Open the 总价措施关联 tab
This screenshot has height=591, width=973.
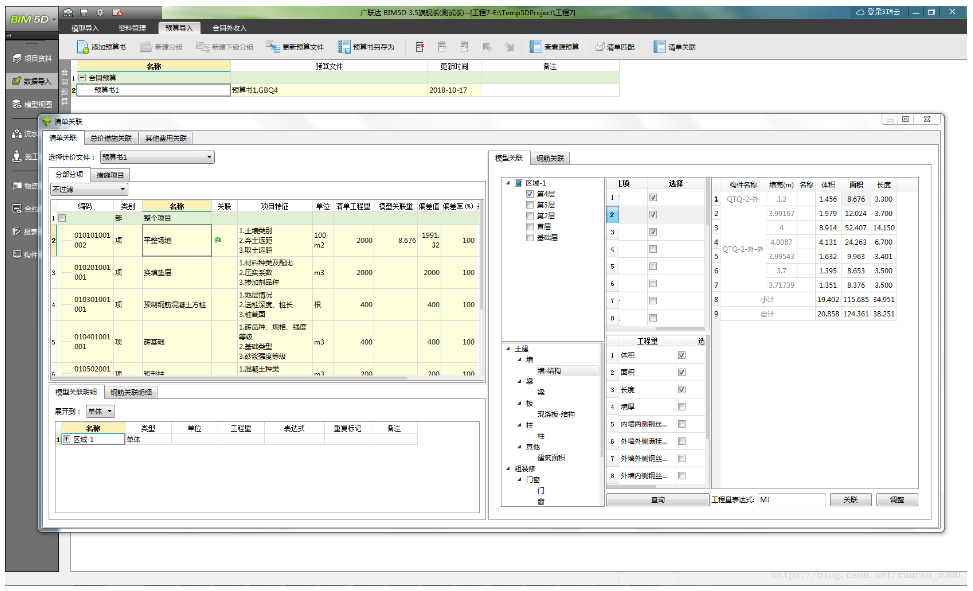click(x=111, y=138)
